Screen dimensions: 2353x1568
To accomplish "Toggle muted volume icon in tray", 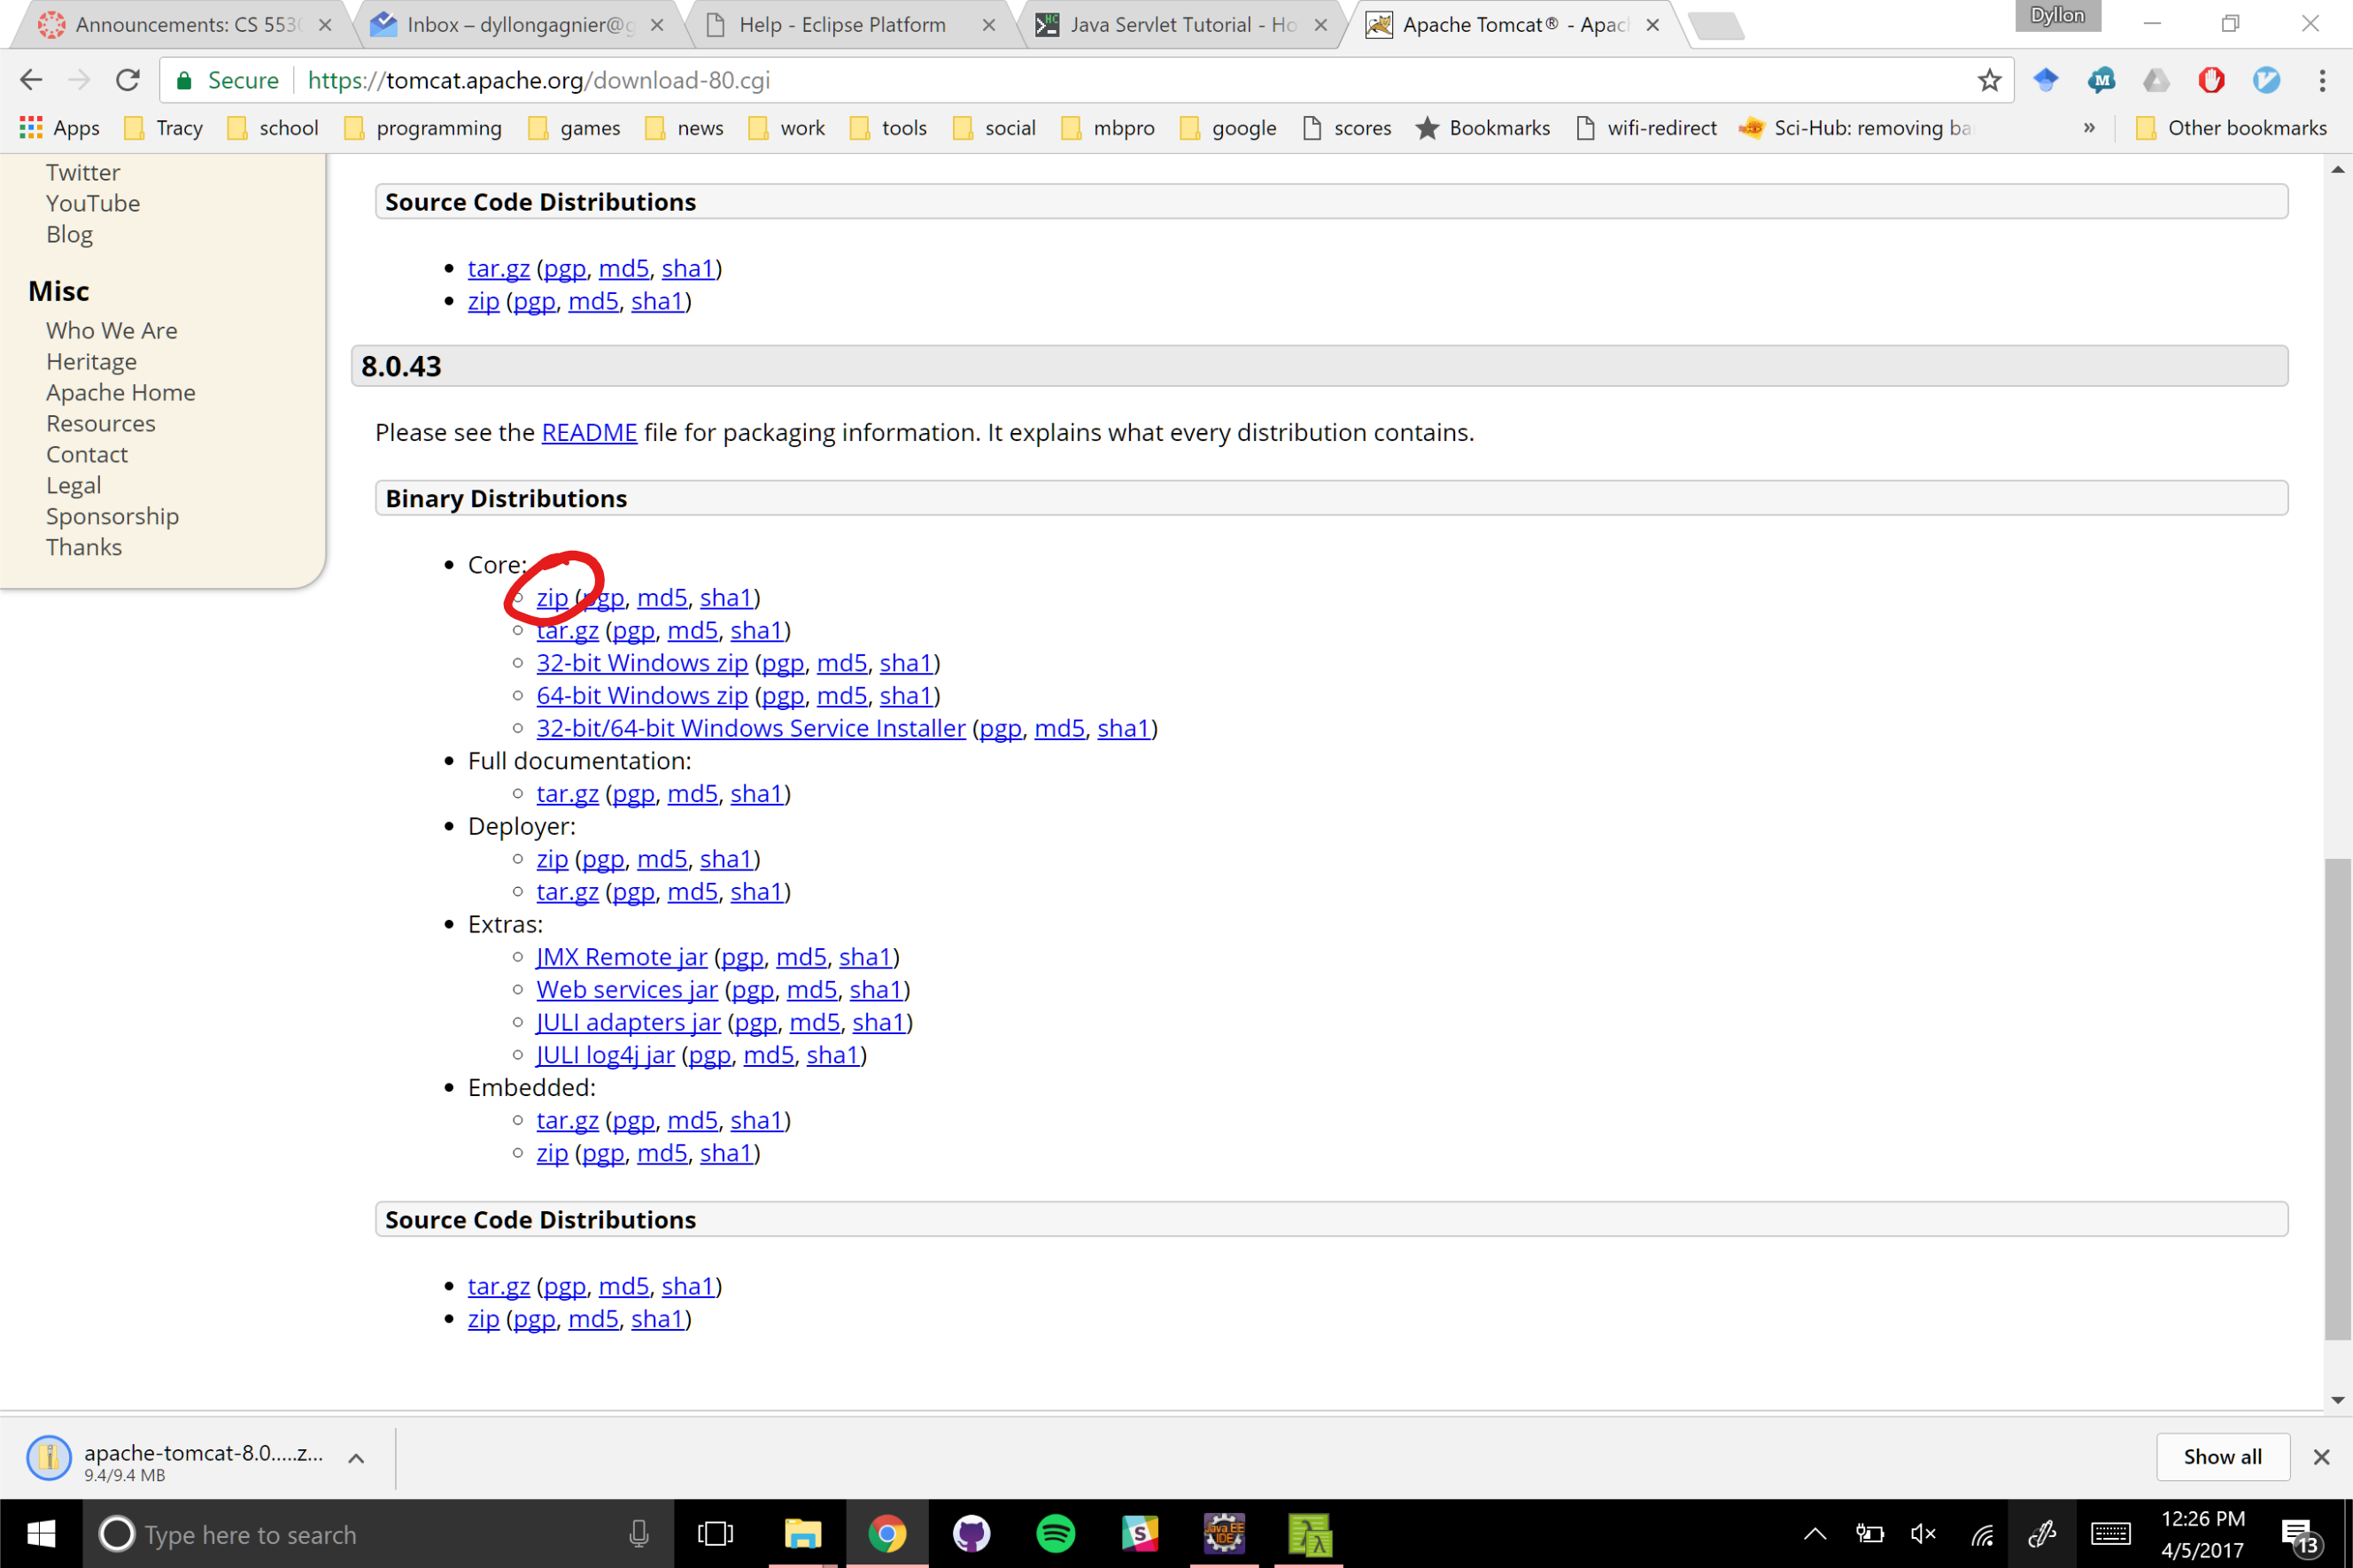I will tap(1923, 1533).
